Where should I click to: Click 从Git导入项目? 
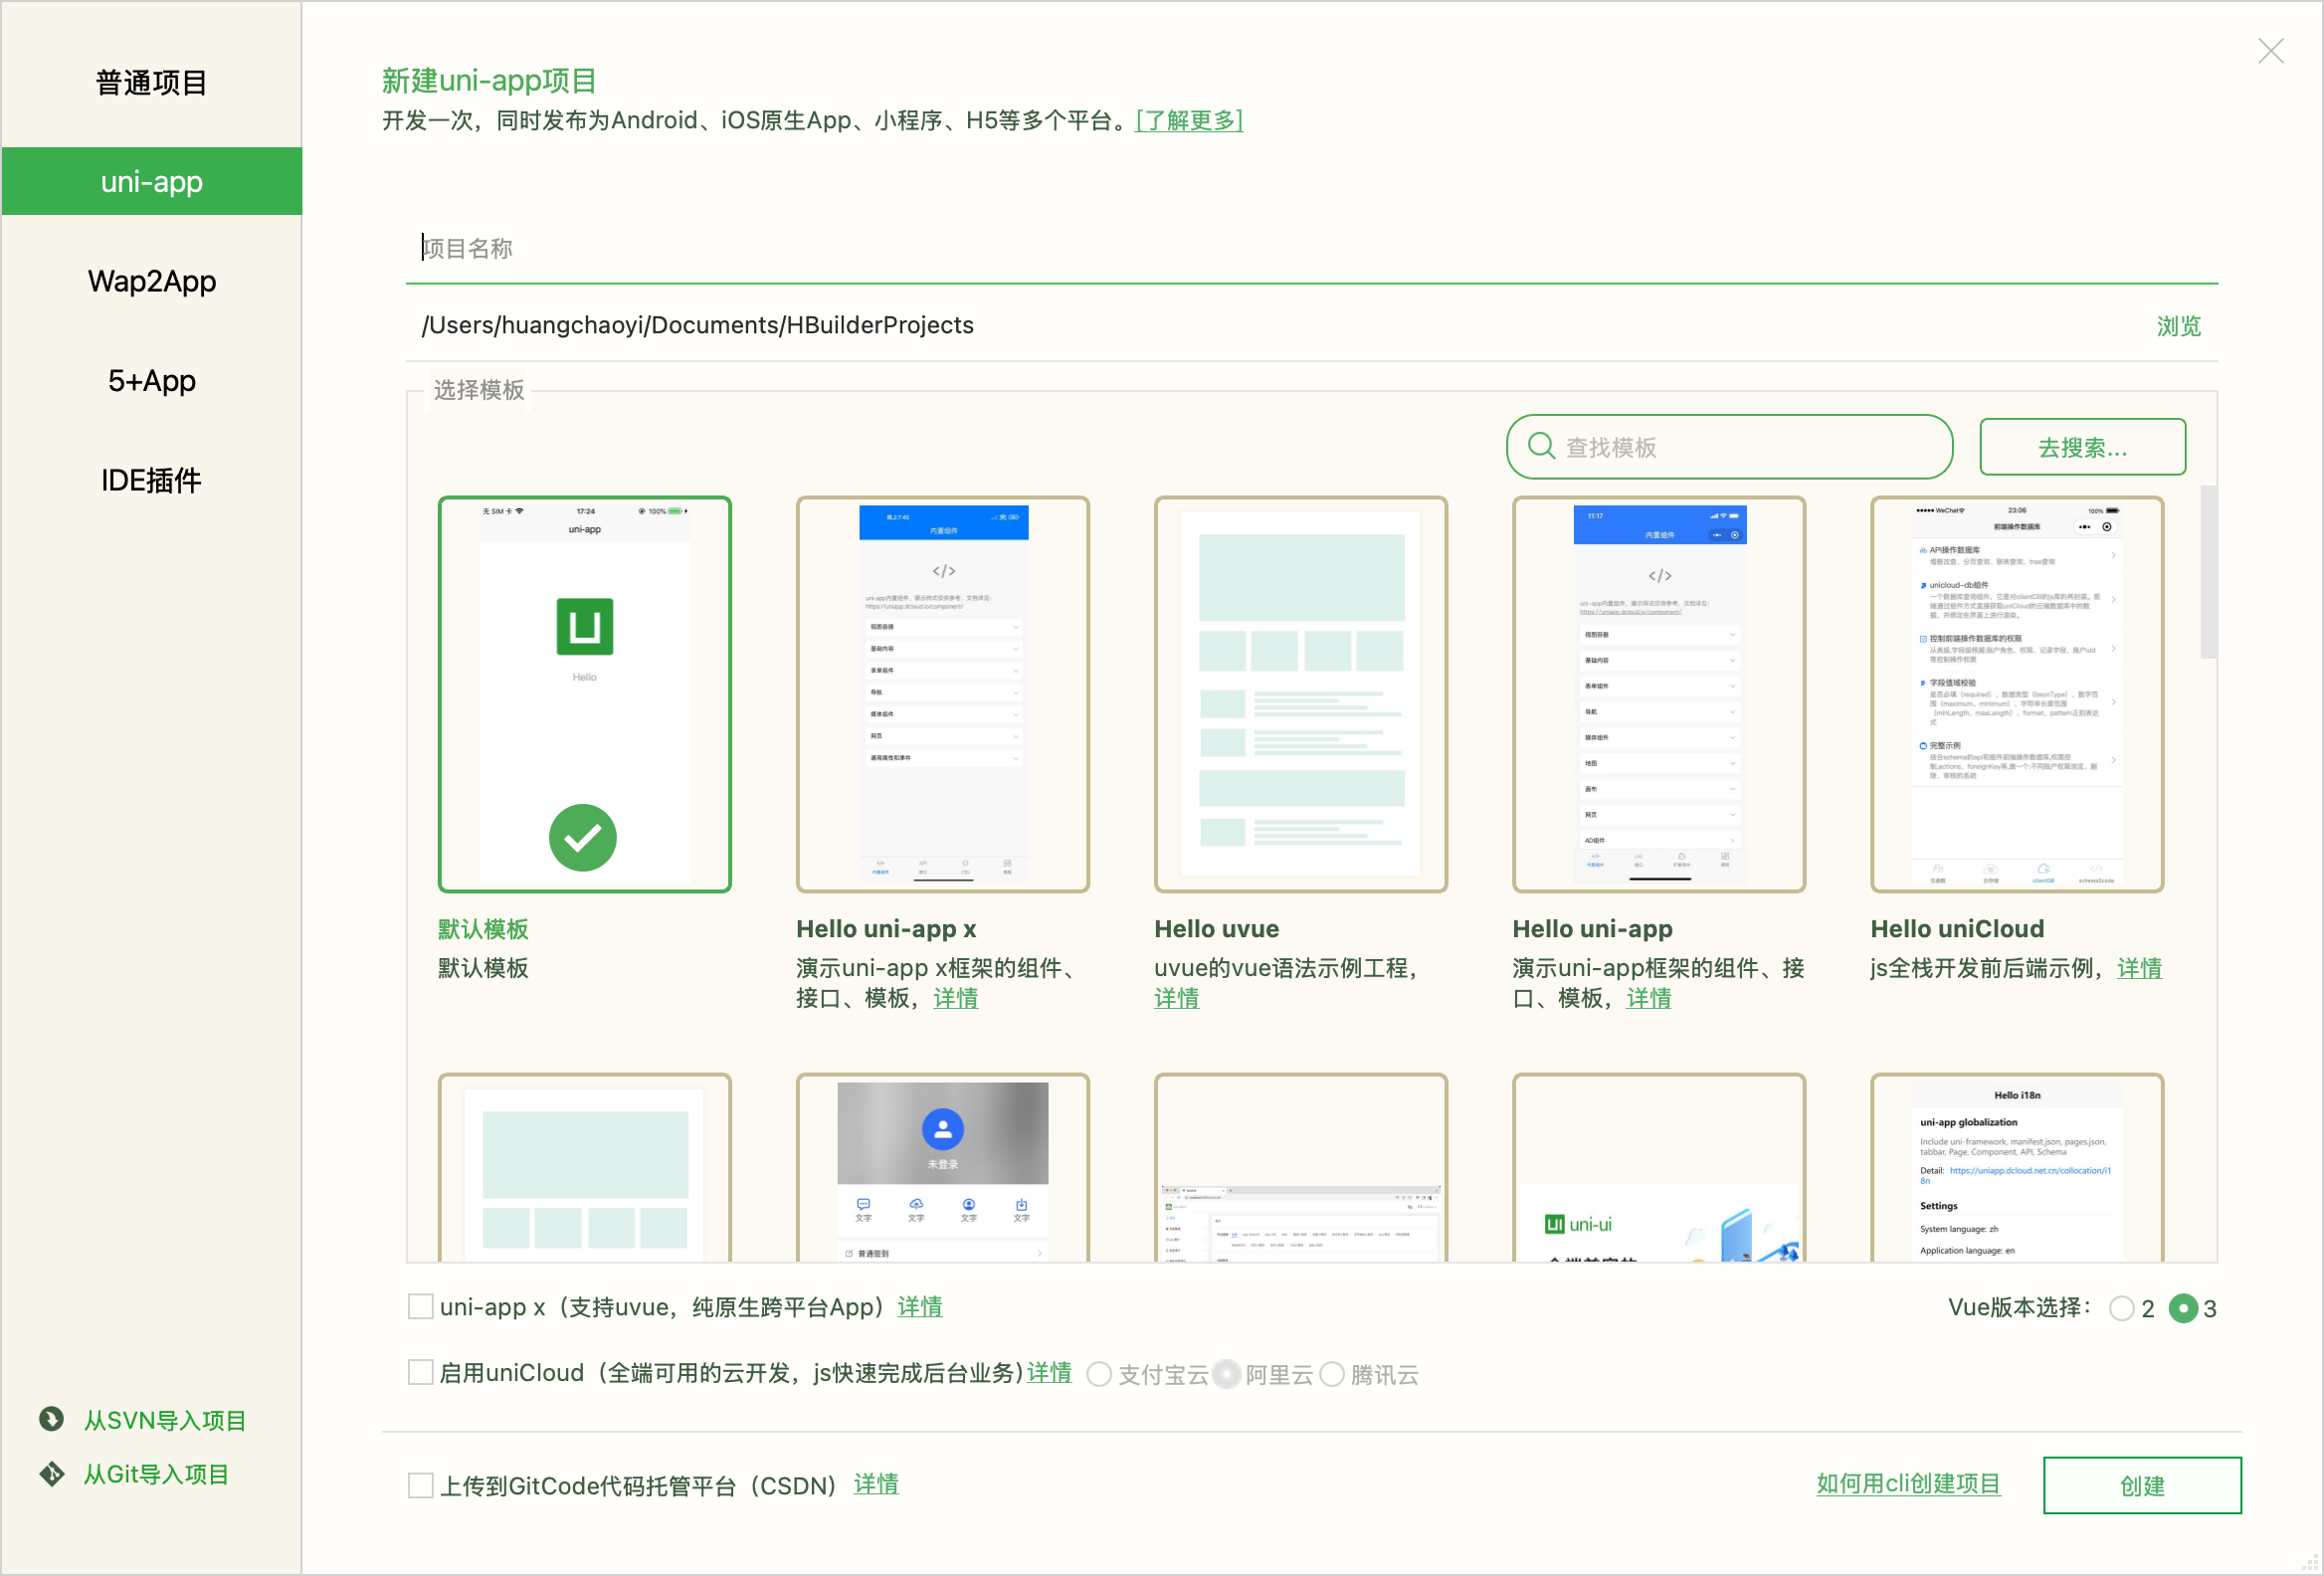[x=156, y=1474]
